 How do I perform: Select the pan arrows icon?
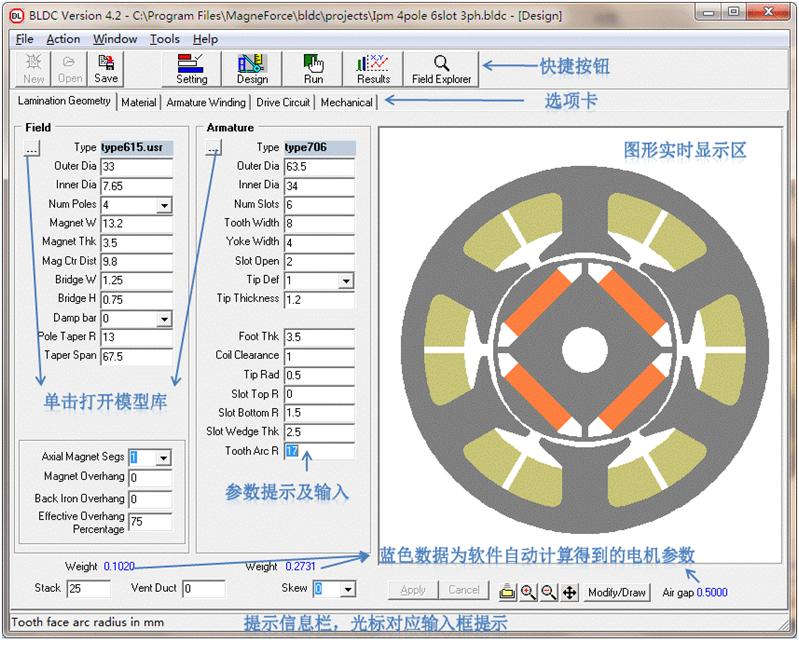pyautogui.click(x=569, y=592)
